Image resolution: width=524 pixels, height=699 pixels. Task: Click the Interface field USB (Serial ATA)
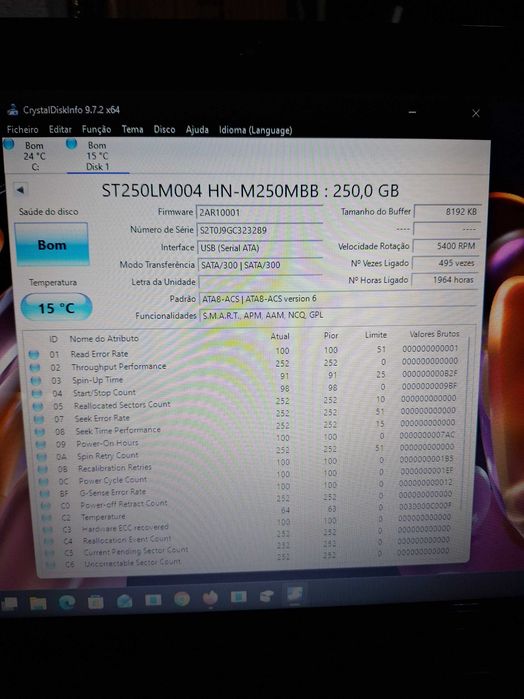pyautogui.click(x=260, y=248)
